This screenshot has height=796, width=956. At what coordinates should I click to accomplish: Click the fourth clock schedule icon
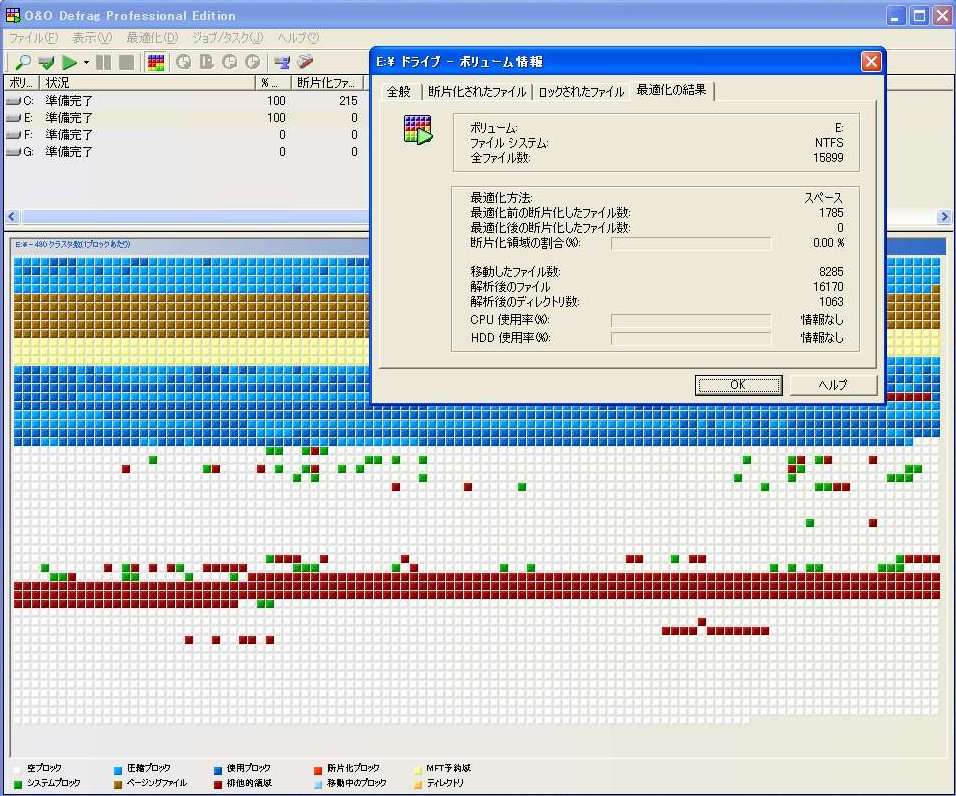coord(252,62)
